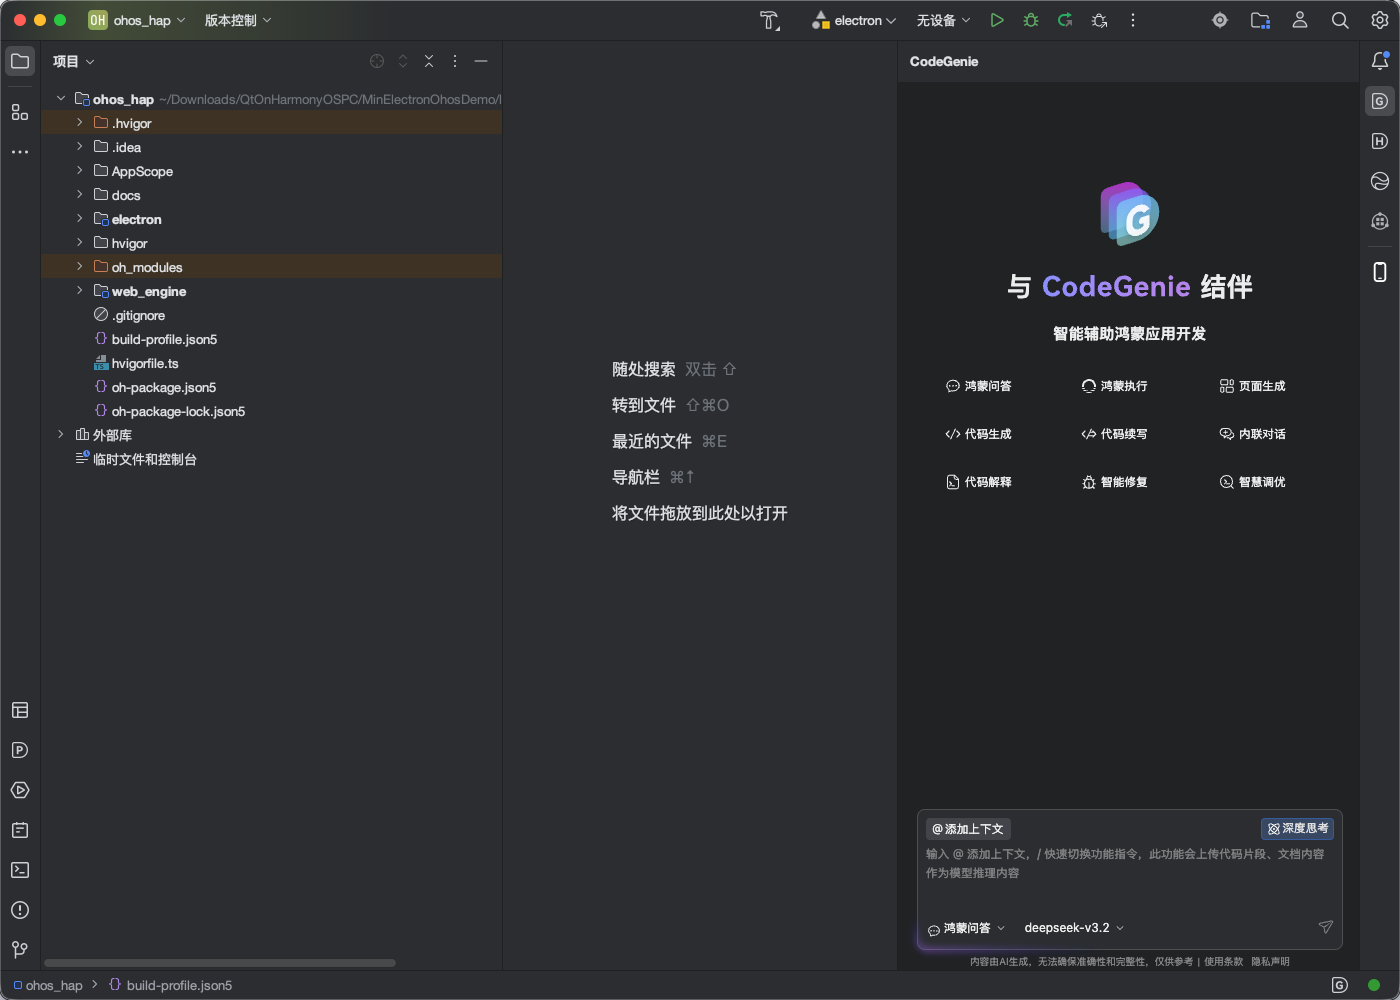
Task: Expand the .idea folder
Action: [80, 147]
